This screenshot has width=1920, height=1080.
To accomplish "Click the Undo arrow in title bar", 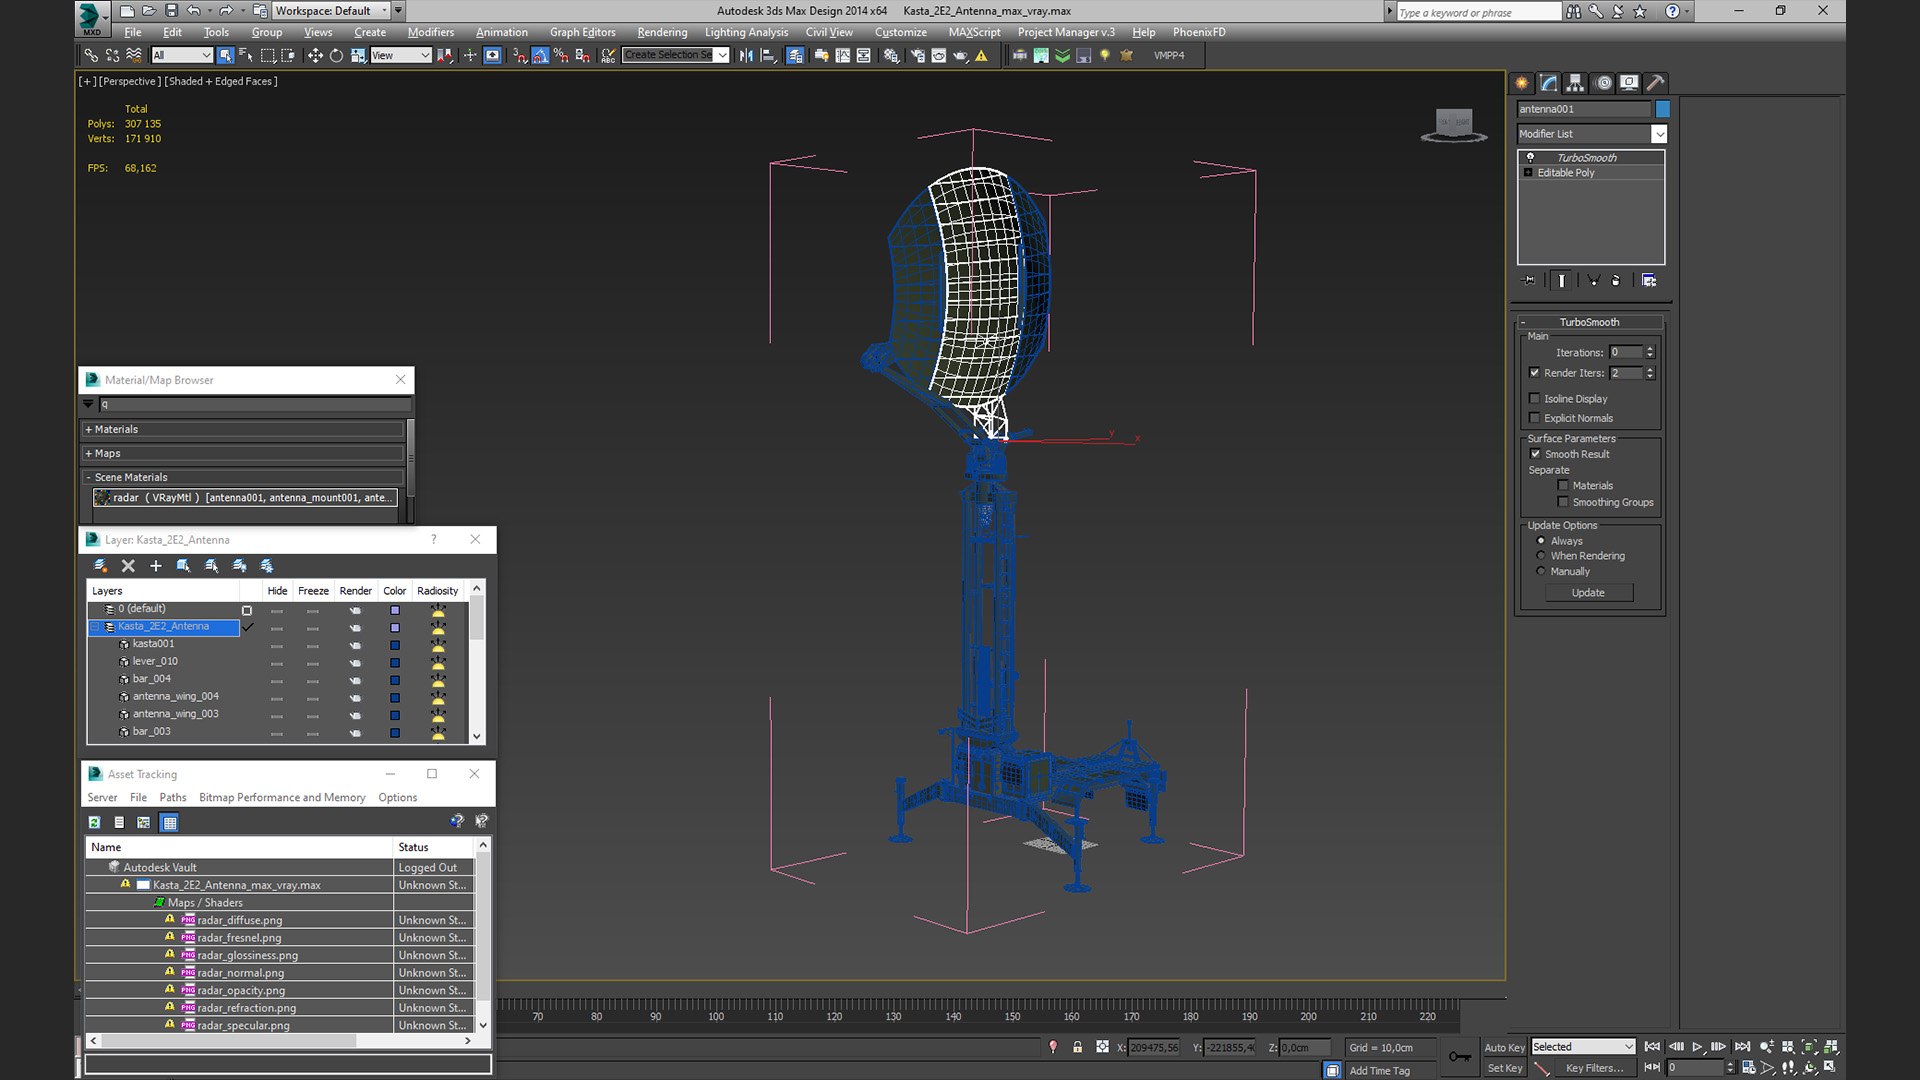I will [194, 11].
